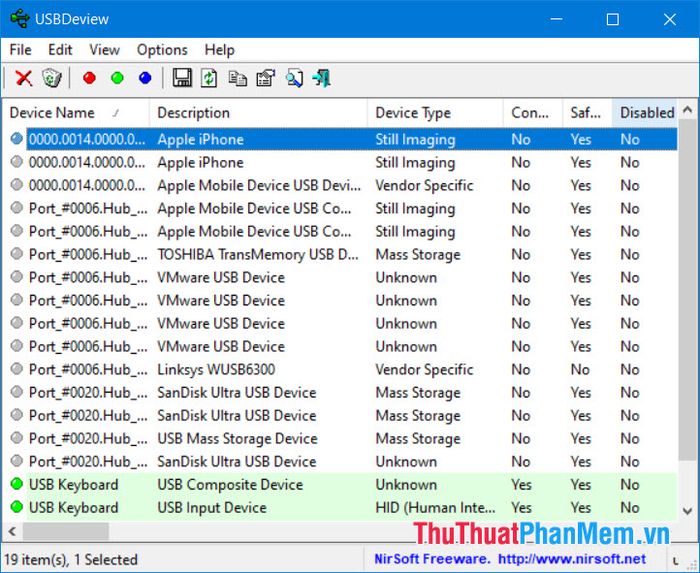The width and height of the screenshot is (700, 573).
Task: Click HID (Human Inte... device type cell
Action: point(435,507)
